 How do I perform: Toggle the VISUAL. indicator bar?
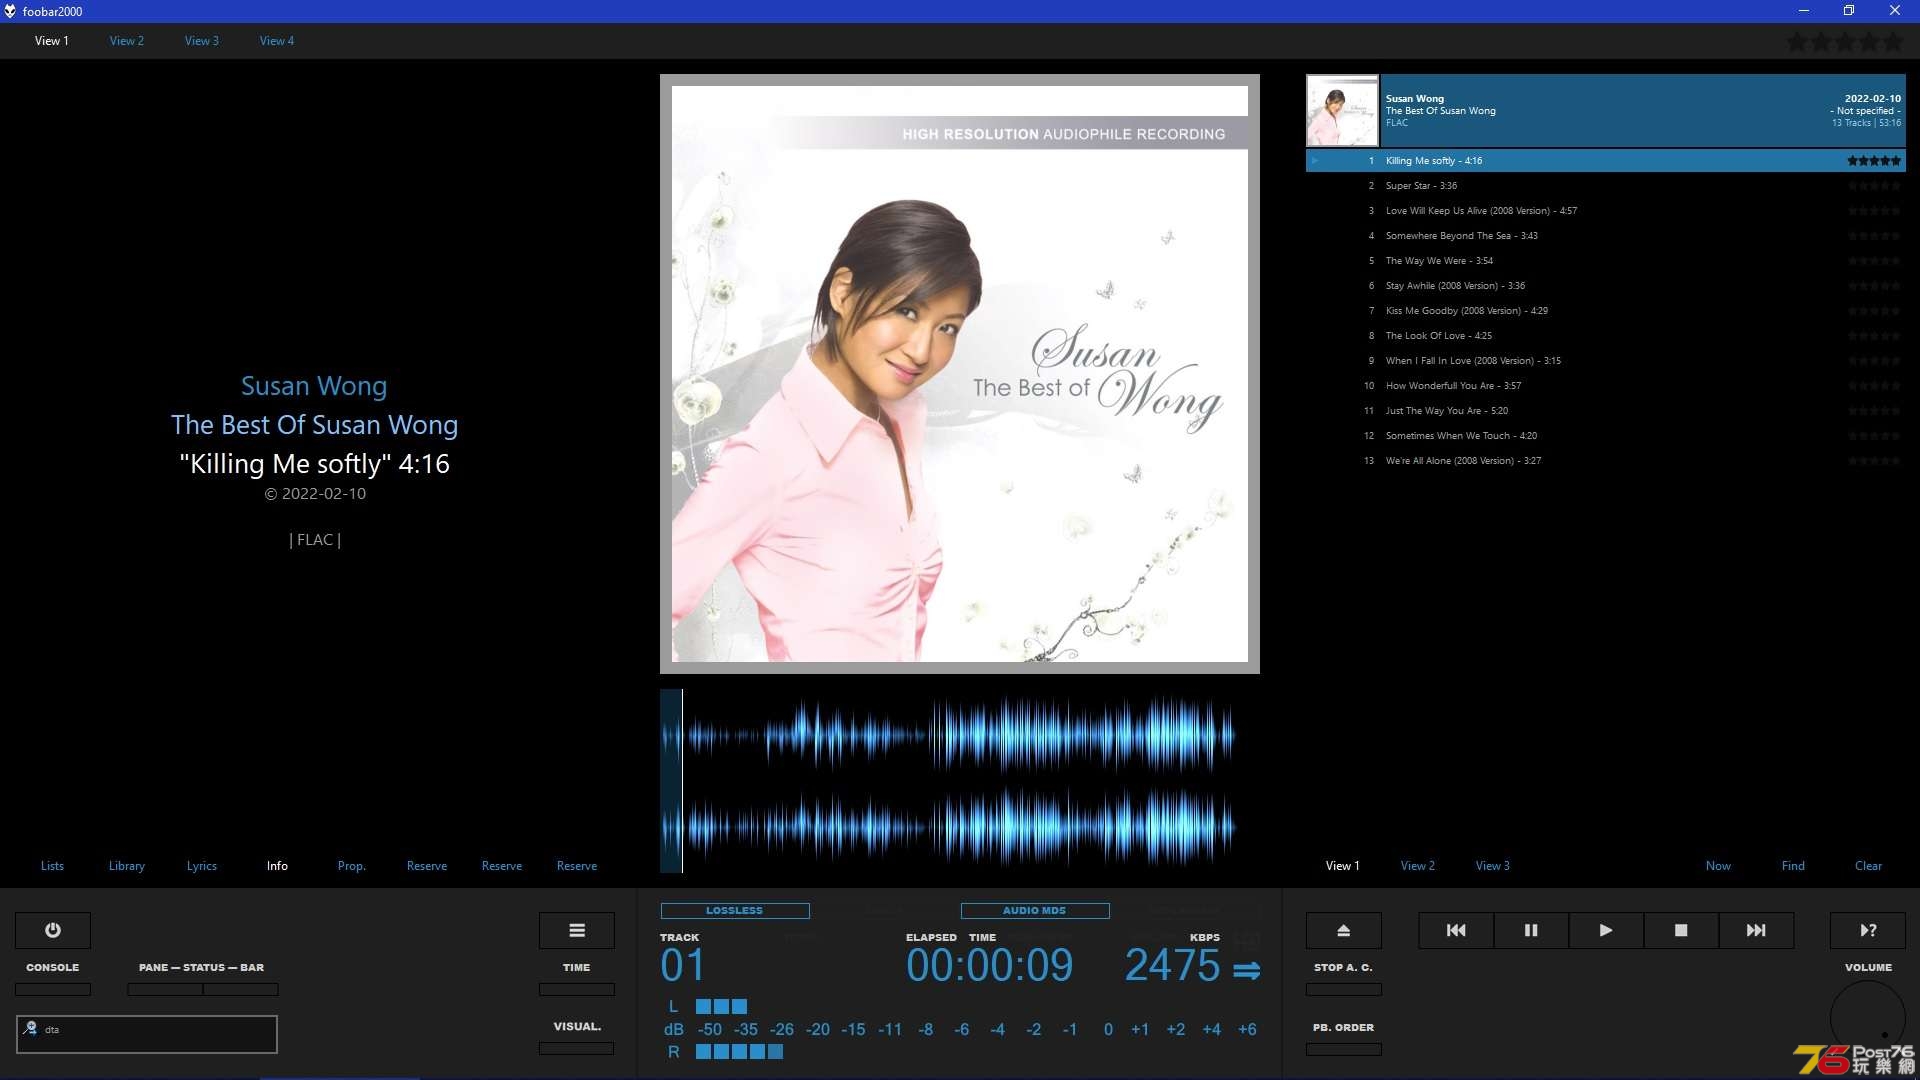[x=577, y=1048]
